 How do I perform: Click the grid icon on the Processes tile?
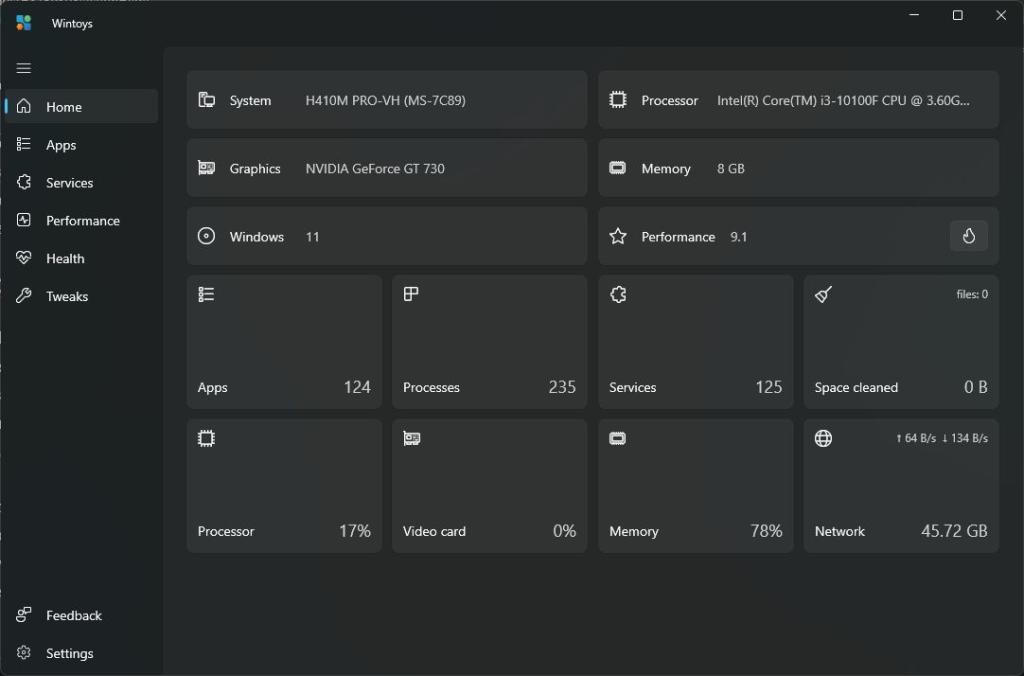click(411, 294)
